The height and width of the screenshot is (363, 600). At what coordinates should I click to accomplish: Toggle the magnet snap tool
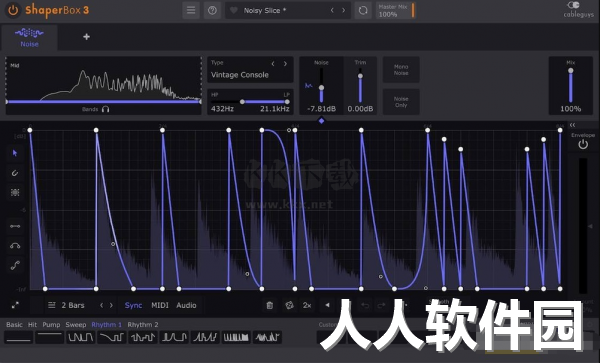pyautogui.click(x=15, y=173)
